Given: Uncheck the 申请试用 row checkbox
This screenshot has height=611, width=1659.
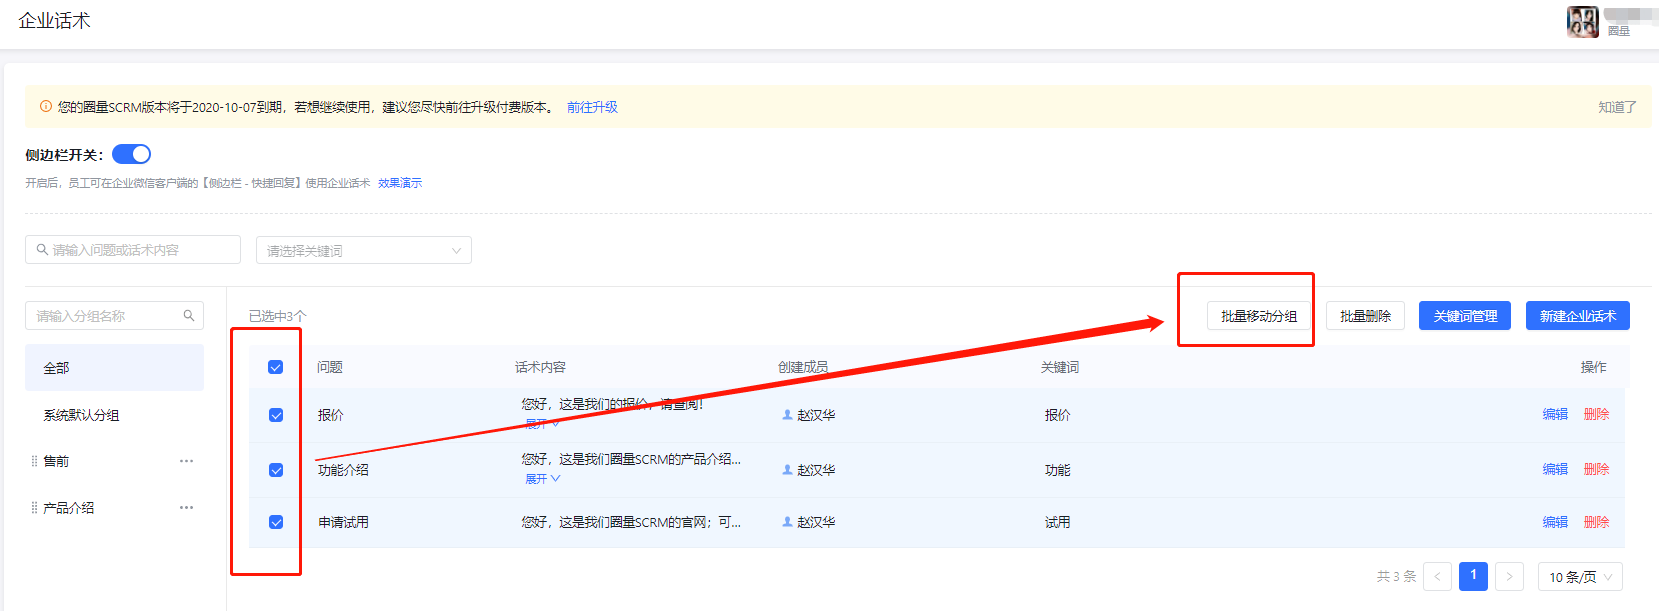Looking at the screenshot, I should [276, 522].
